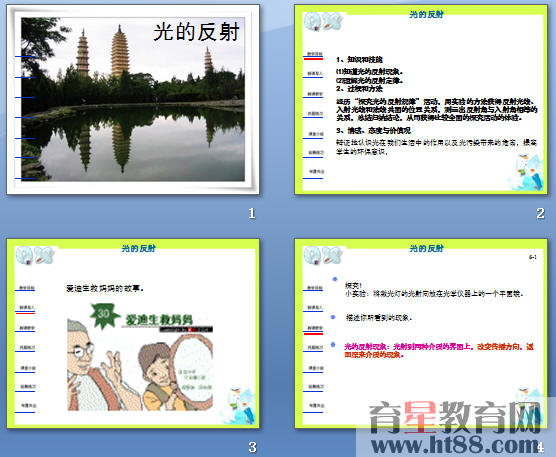Viewport: 556px width, 457px height.
Task: Open the last sidebar nav link on slide 2
Action: (x=315, y=173)
